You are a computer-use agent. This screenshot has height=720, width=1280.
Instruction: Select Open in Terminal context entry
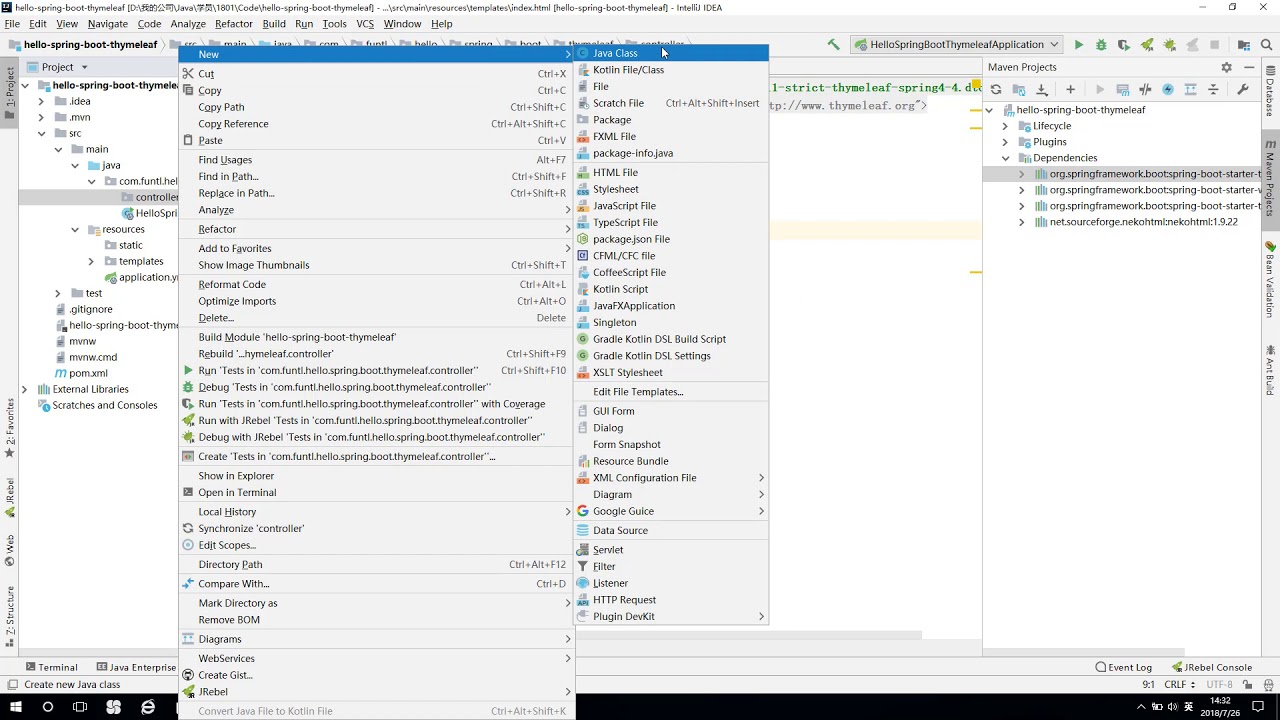coord(376,492)
